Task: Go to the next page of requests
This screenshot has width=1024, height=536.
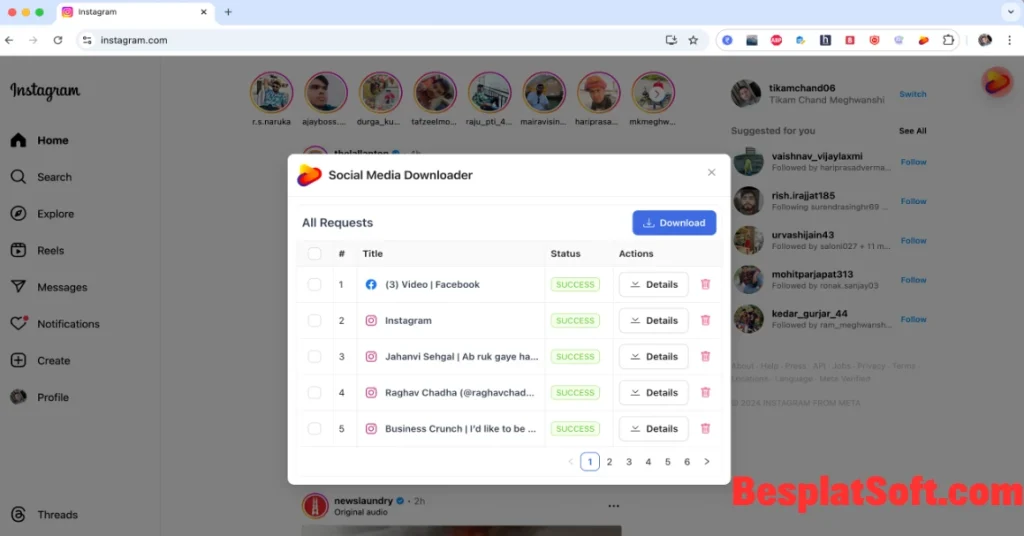Action: pyautogui.click(x=707, y=462)
